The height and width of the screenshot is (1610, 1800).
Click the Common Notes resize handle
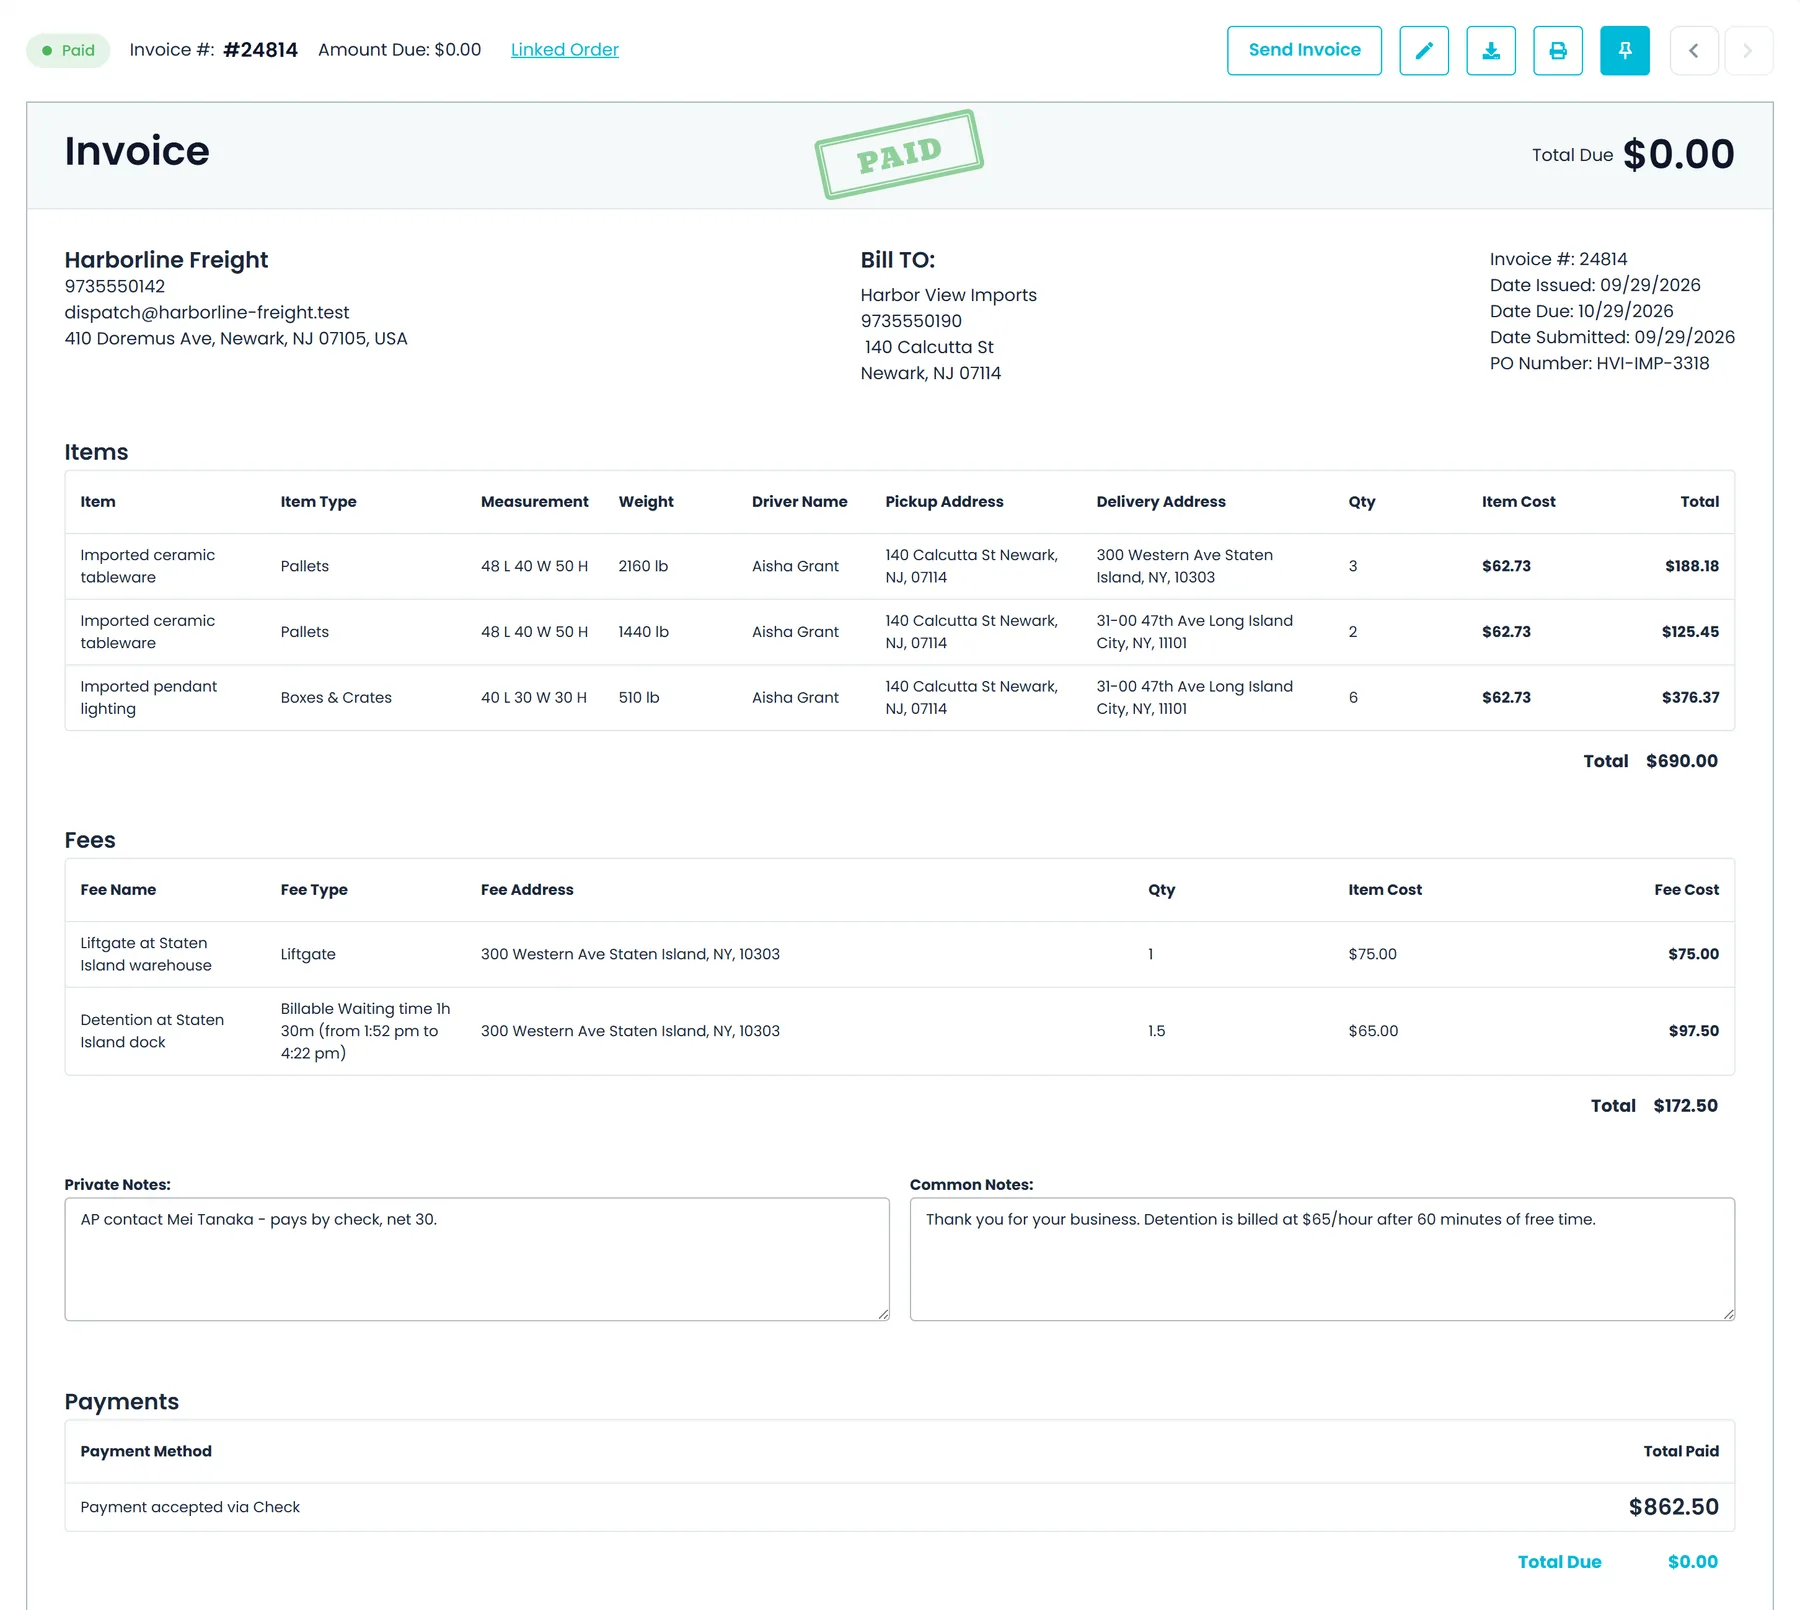tap(1728, 1314)
